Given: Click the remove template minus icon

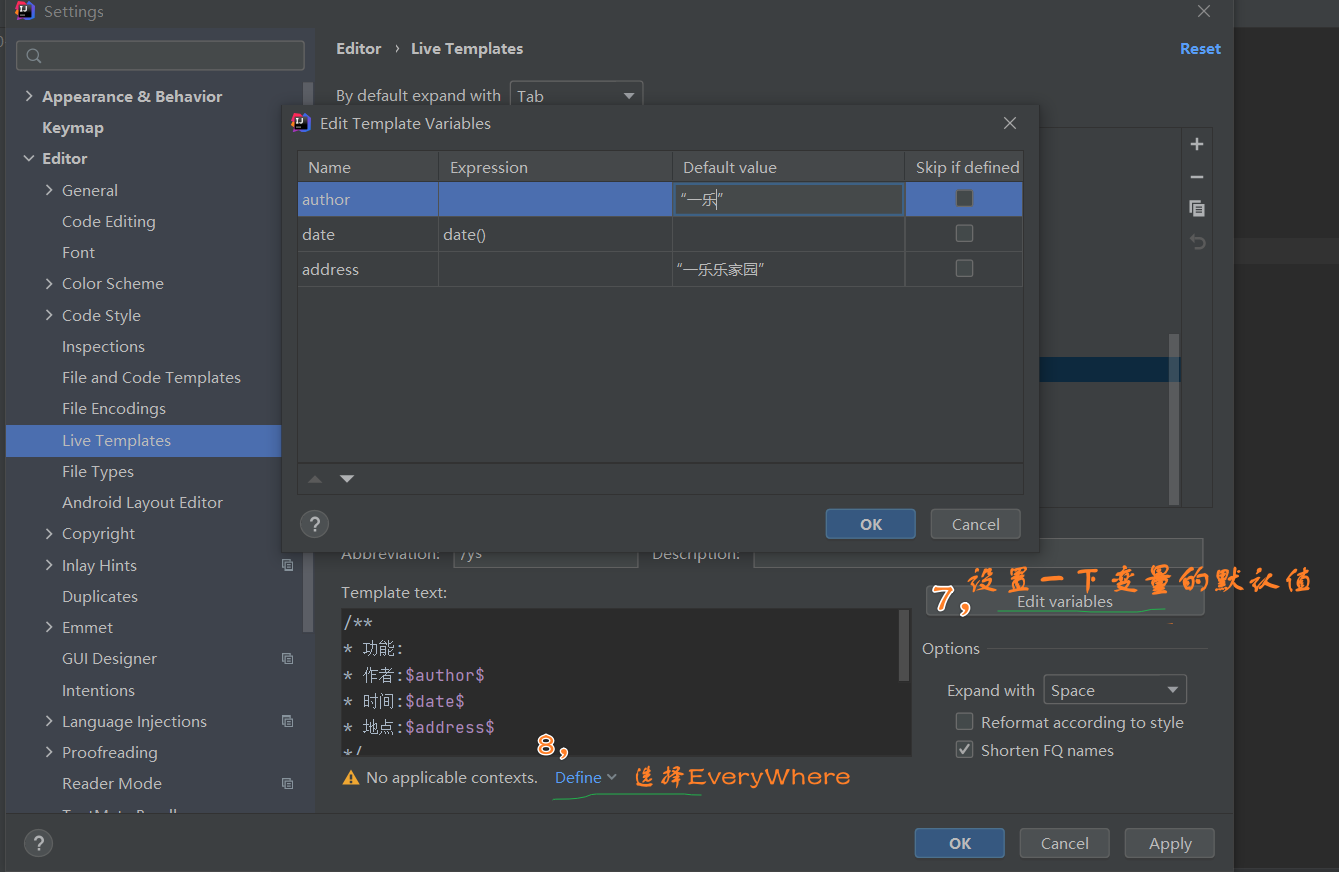Looking at the screenshot, I should [1196, 177].
